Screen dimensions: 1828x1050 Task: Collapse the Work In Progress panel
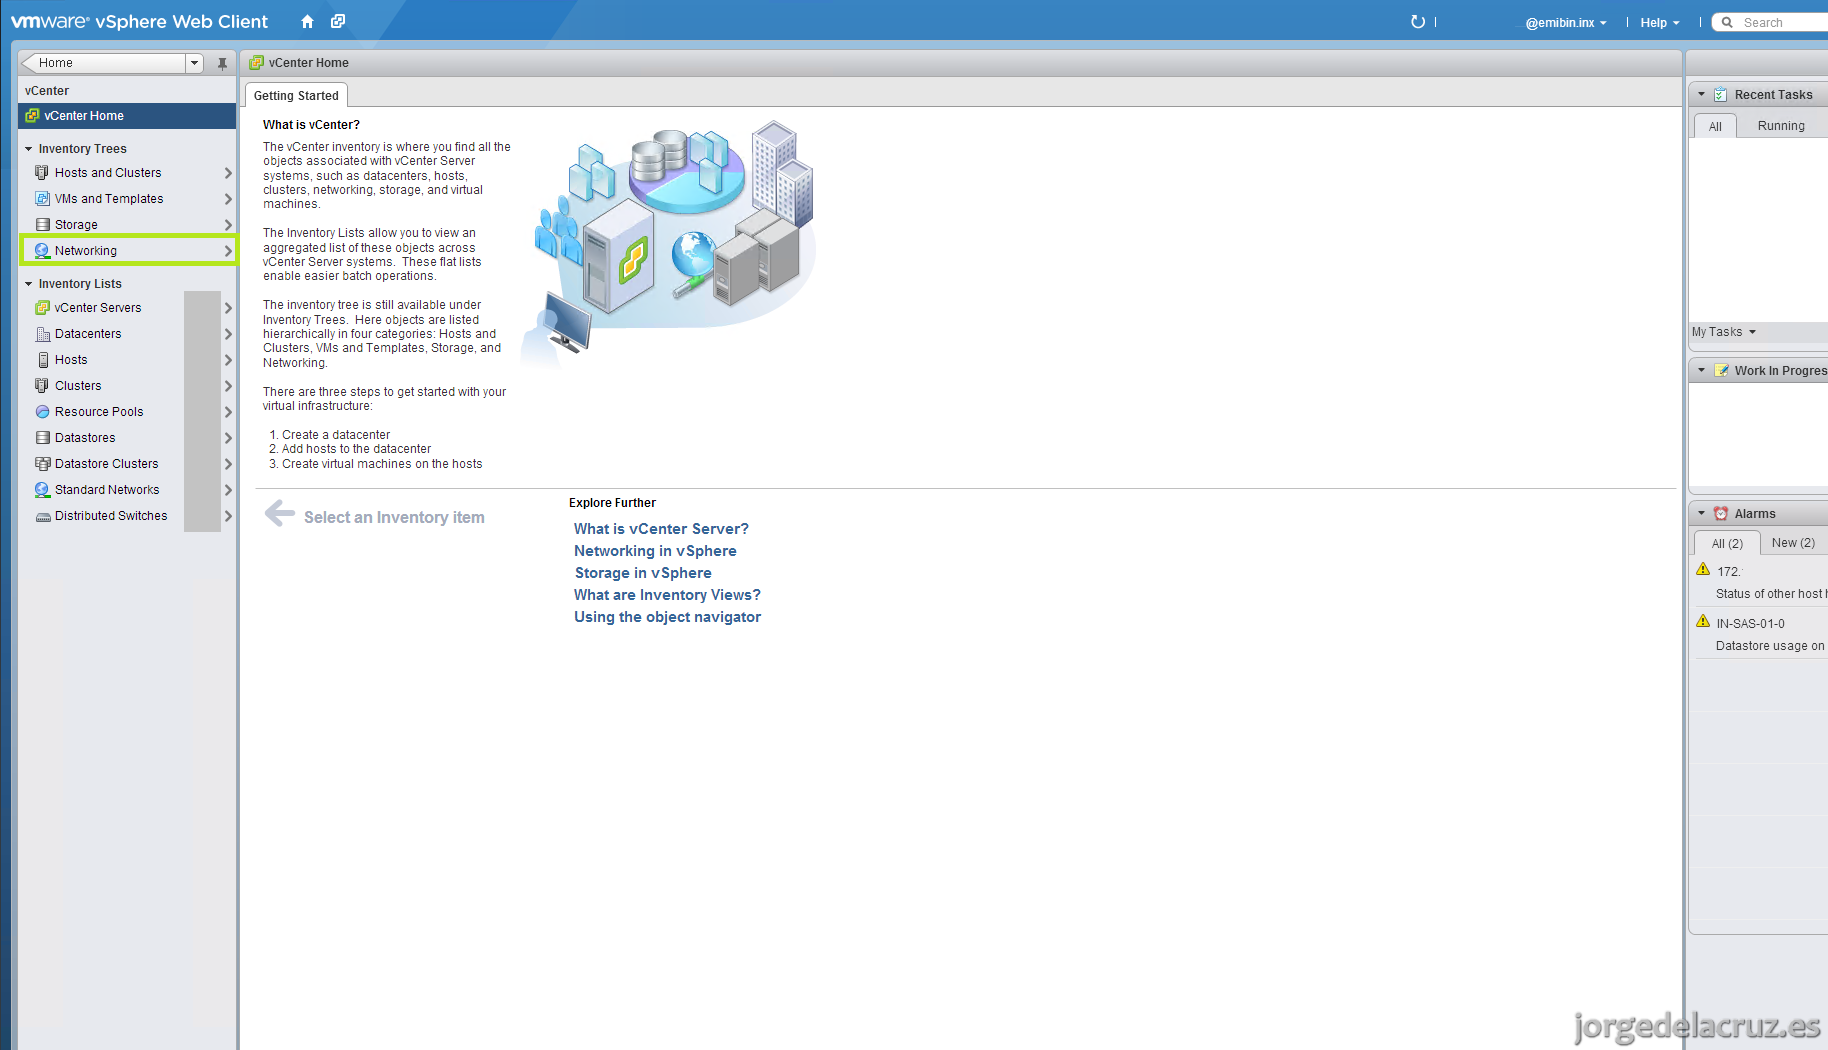(x=1701, y=371)
